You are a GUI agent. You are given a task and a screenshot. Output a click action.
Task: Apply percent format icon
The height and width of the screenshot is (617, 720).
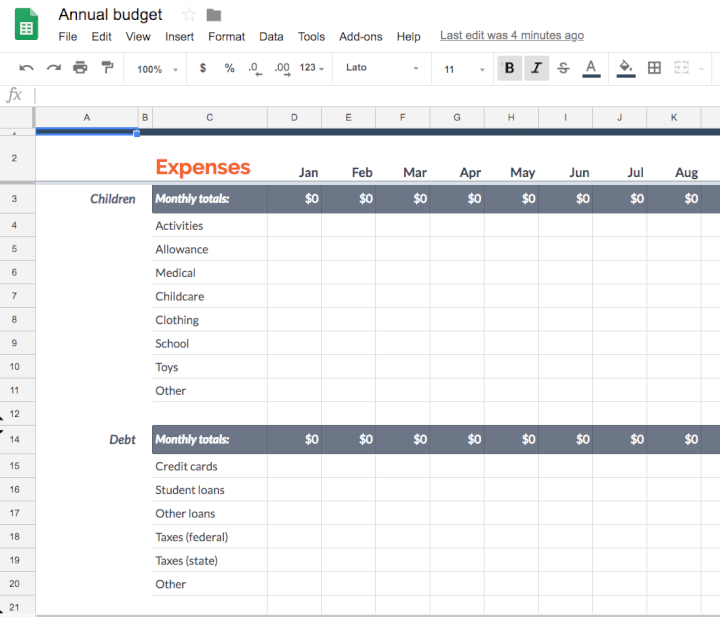click(x=229, y=68)
